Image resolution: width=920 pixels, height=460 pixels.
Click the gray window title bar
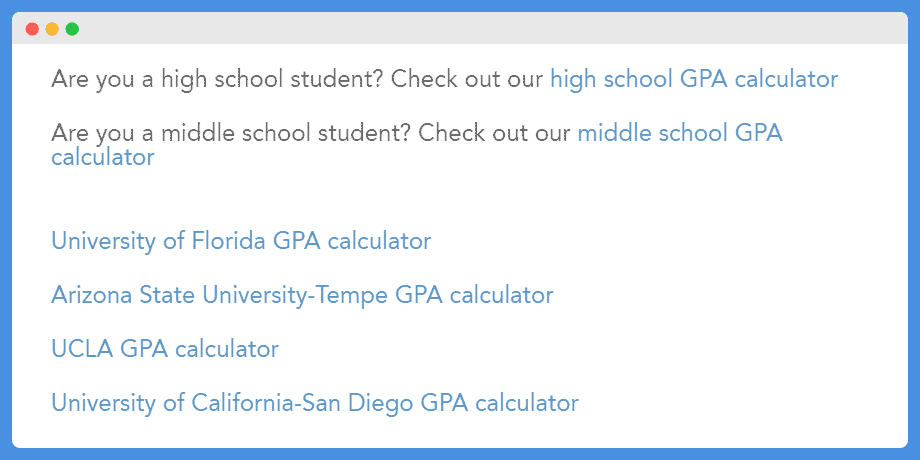point(460,28)
